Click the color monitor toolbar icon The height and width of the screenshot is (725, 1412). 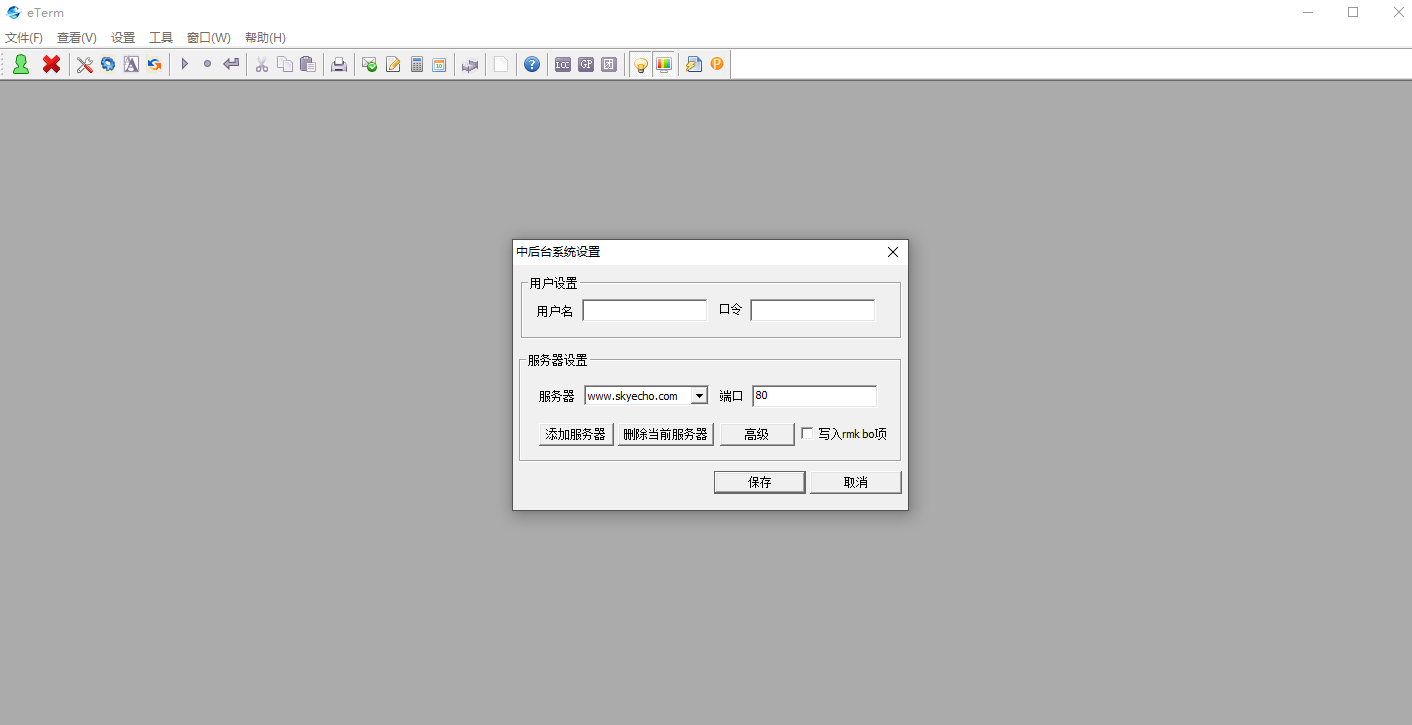(663, 64)
